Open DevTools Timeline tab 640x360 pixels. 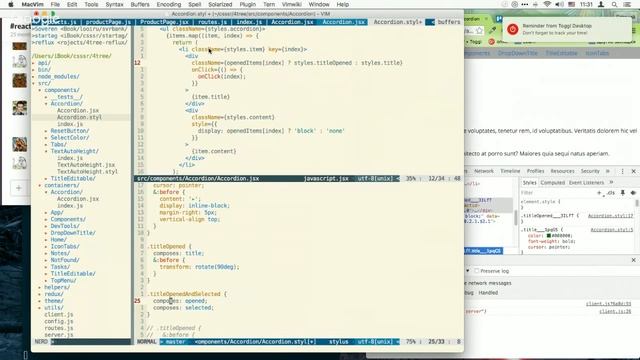click(x=510, y=171)
